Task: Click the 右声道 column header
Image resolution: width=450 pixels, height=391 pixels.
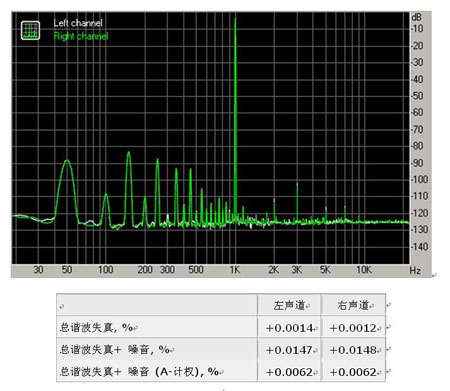Action: pos(353,305)
